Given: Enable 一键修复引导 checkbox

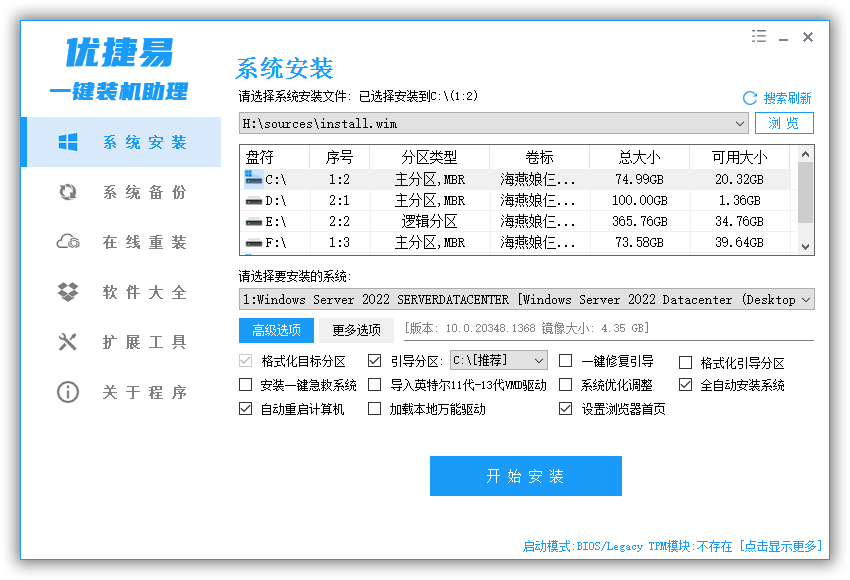Looking at the screenshot, I should pos(565,360).
